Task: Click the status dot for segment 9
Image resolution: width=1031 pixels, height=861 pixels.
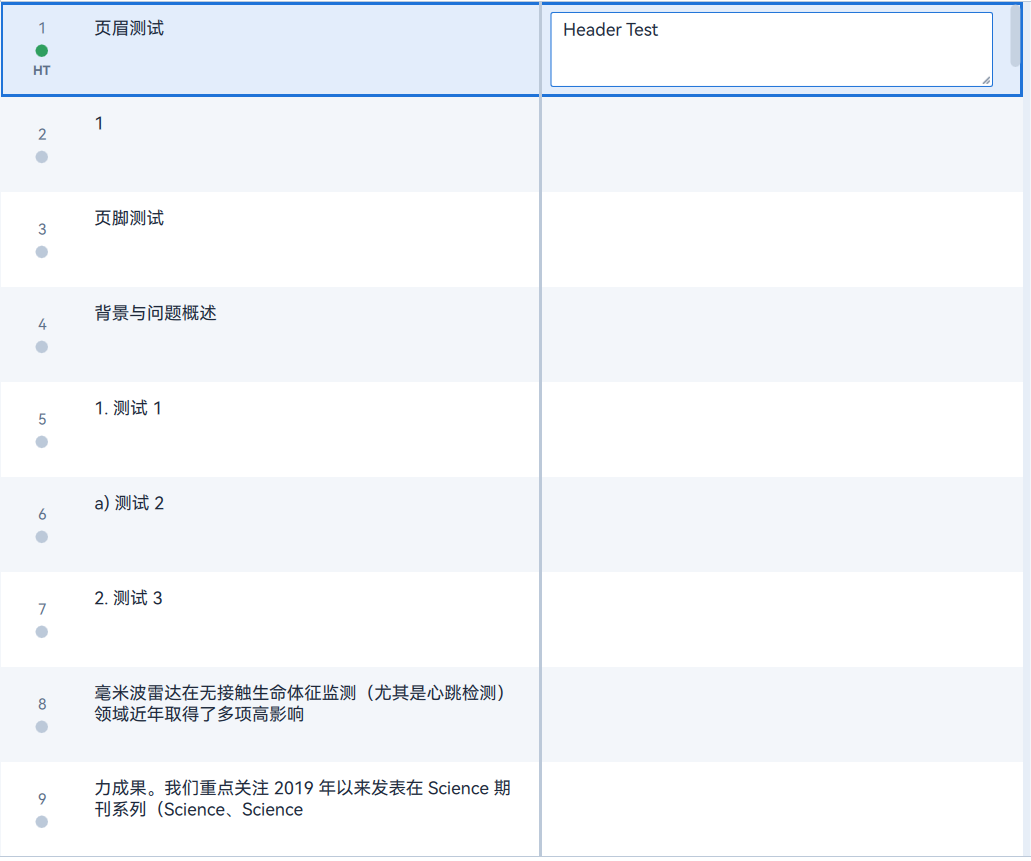Action: pos(42,822)
